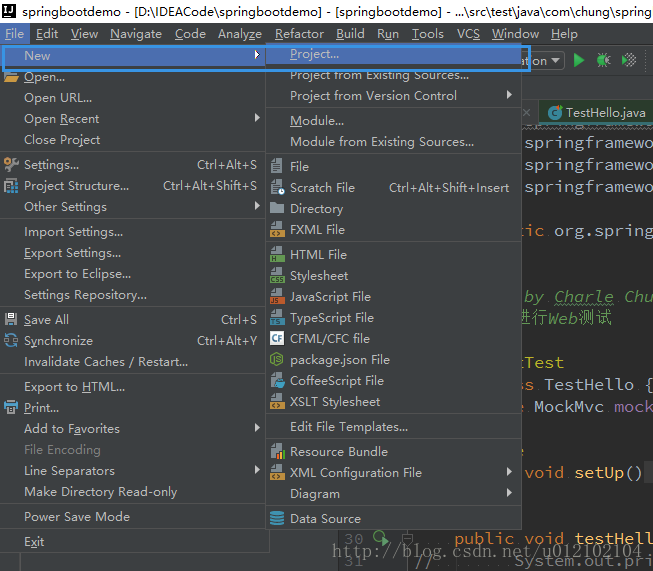Screen dimensions: 653x571
Task: Expand the New submenu arrow
Action: coord(257,55)
